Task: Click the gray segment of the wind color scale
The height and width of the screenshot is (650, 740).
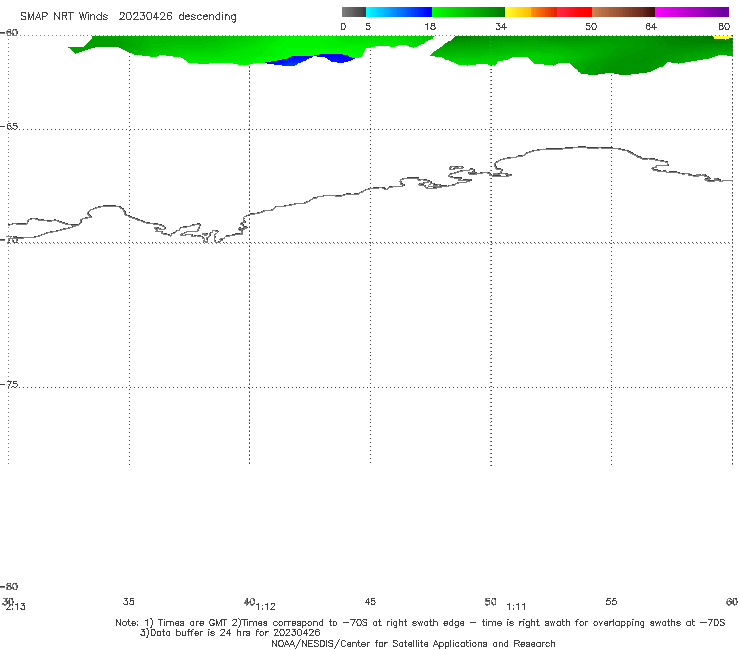Action: [353, 12]
